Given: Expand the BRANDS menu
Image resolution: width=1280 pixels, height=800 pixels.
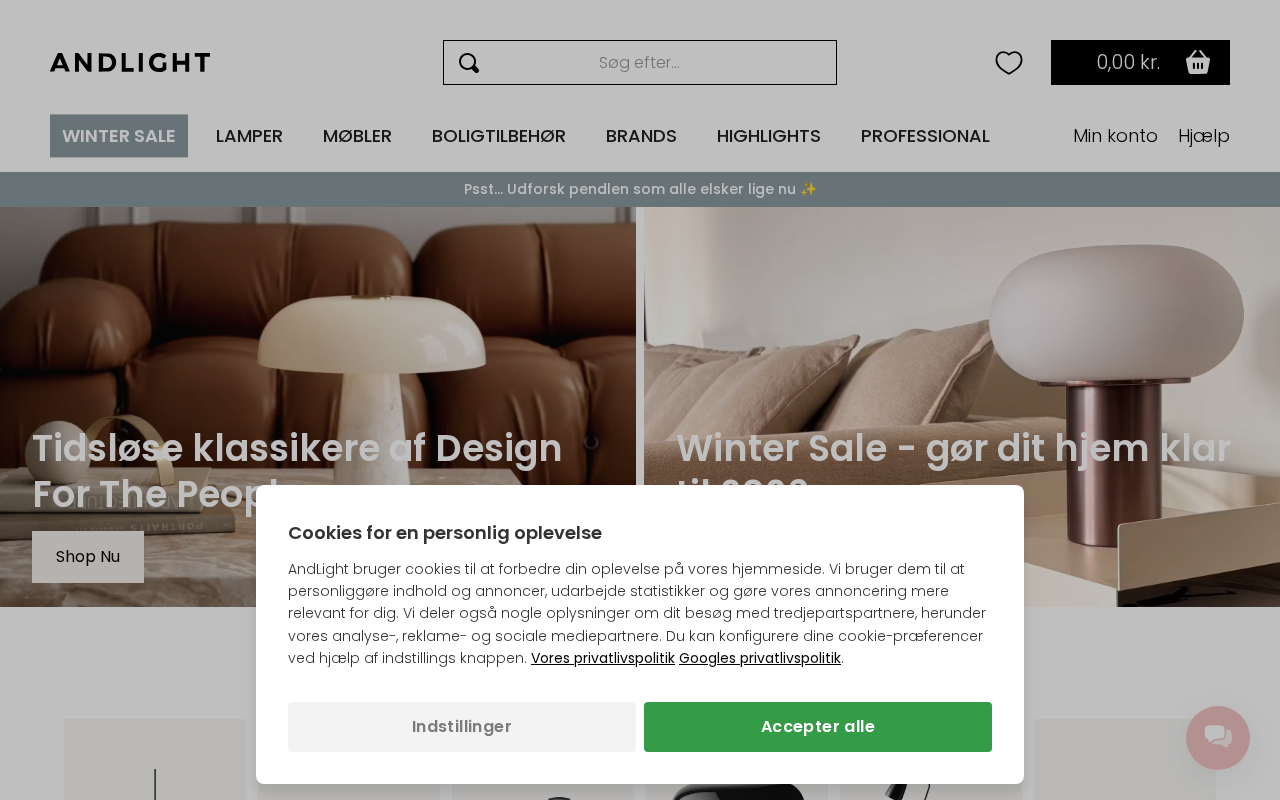Looking at the screenshot, I should [641, 136].
